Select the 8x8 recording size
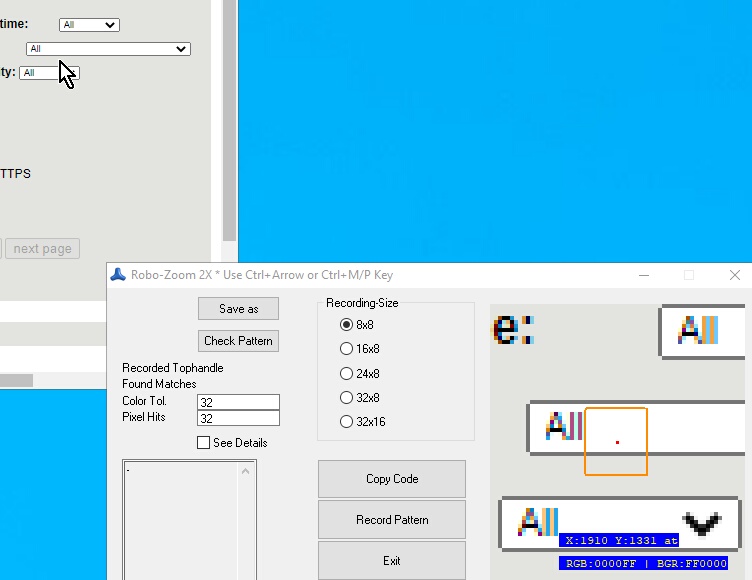 point(347,325)
